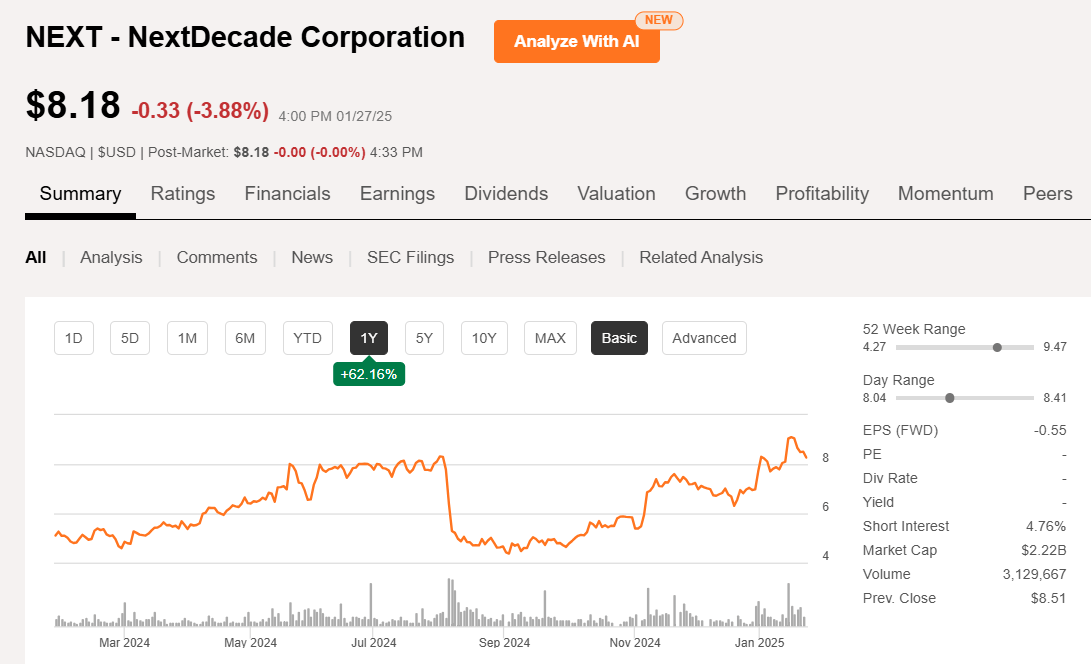This screenshot has height=664, width=1091.
Task: View the Dividends tab
Action: (506, 194)
